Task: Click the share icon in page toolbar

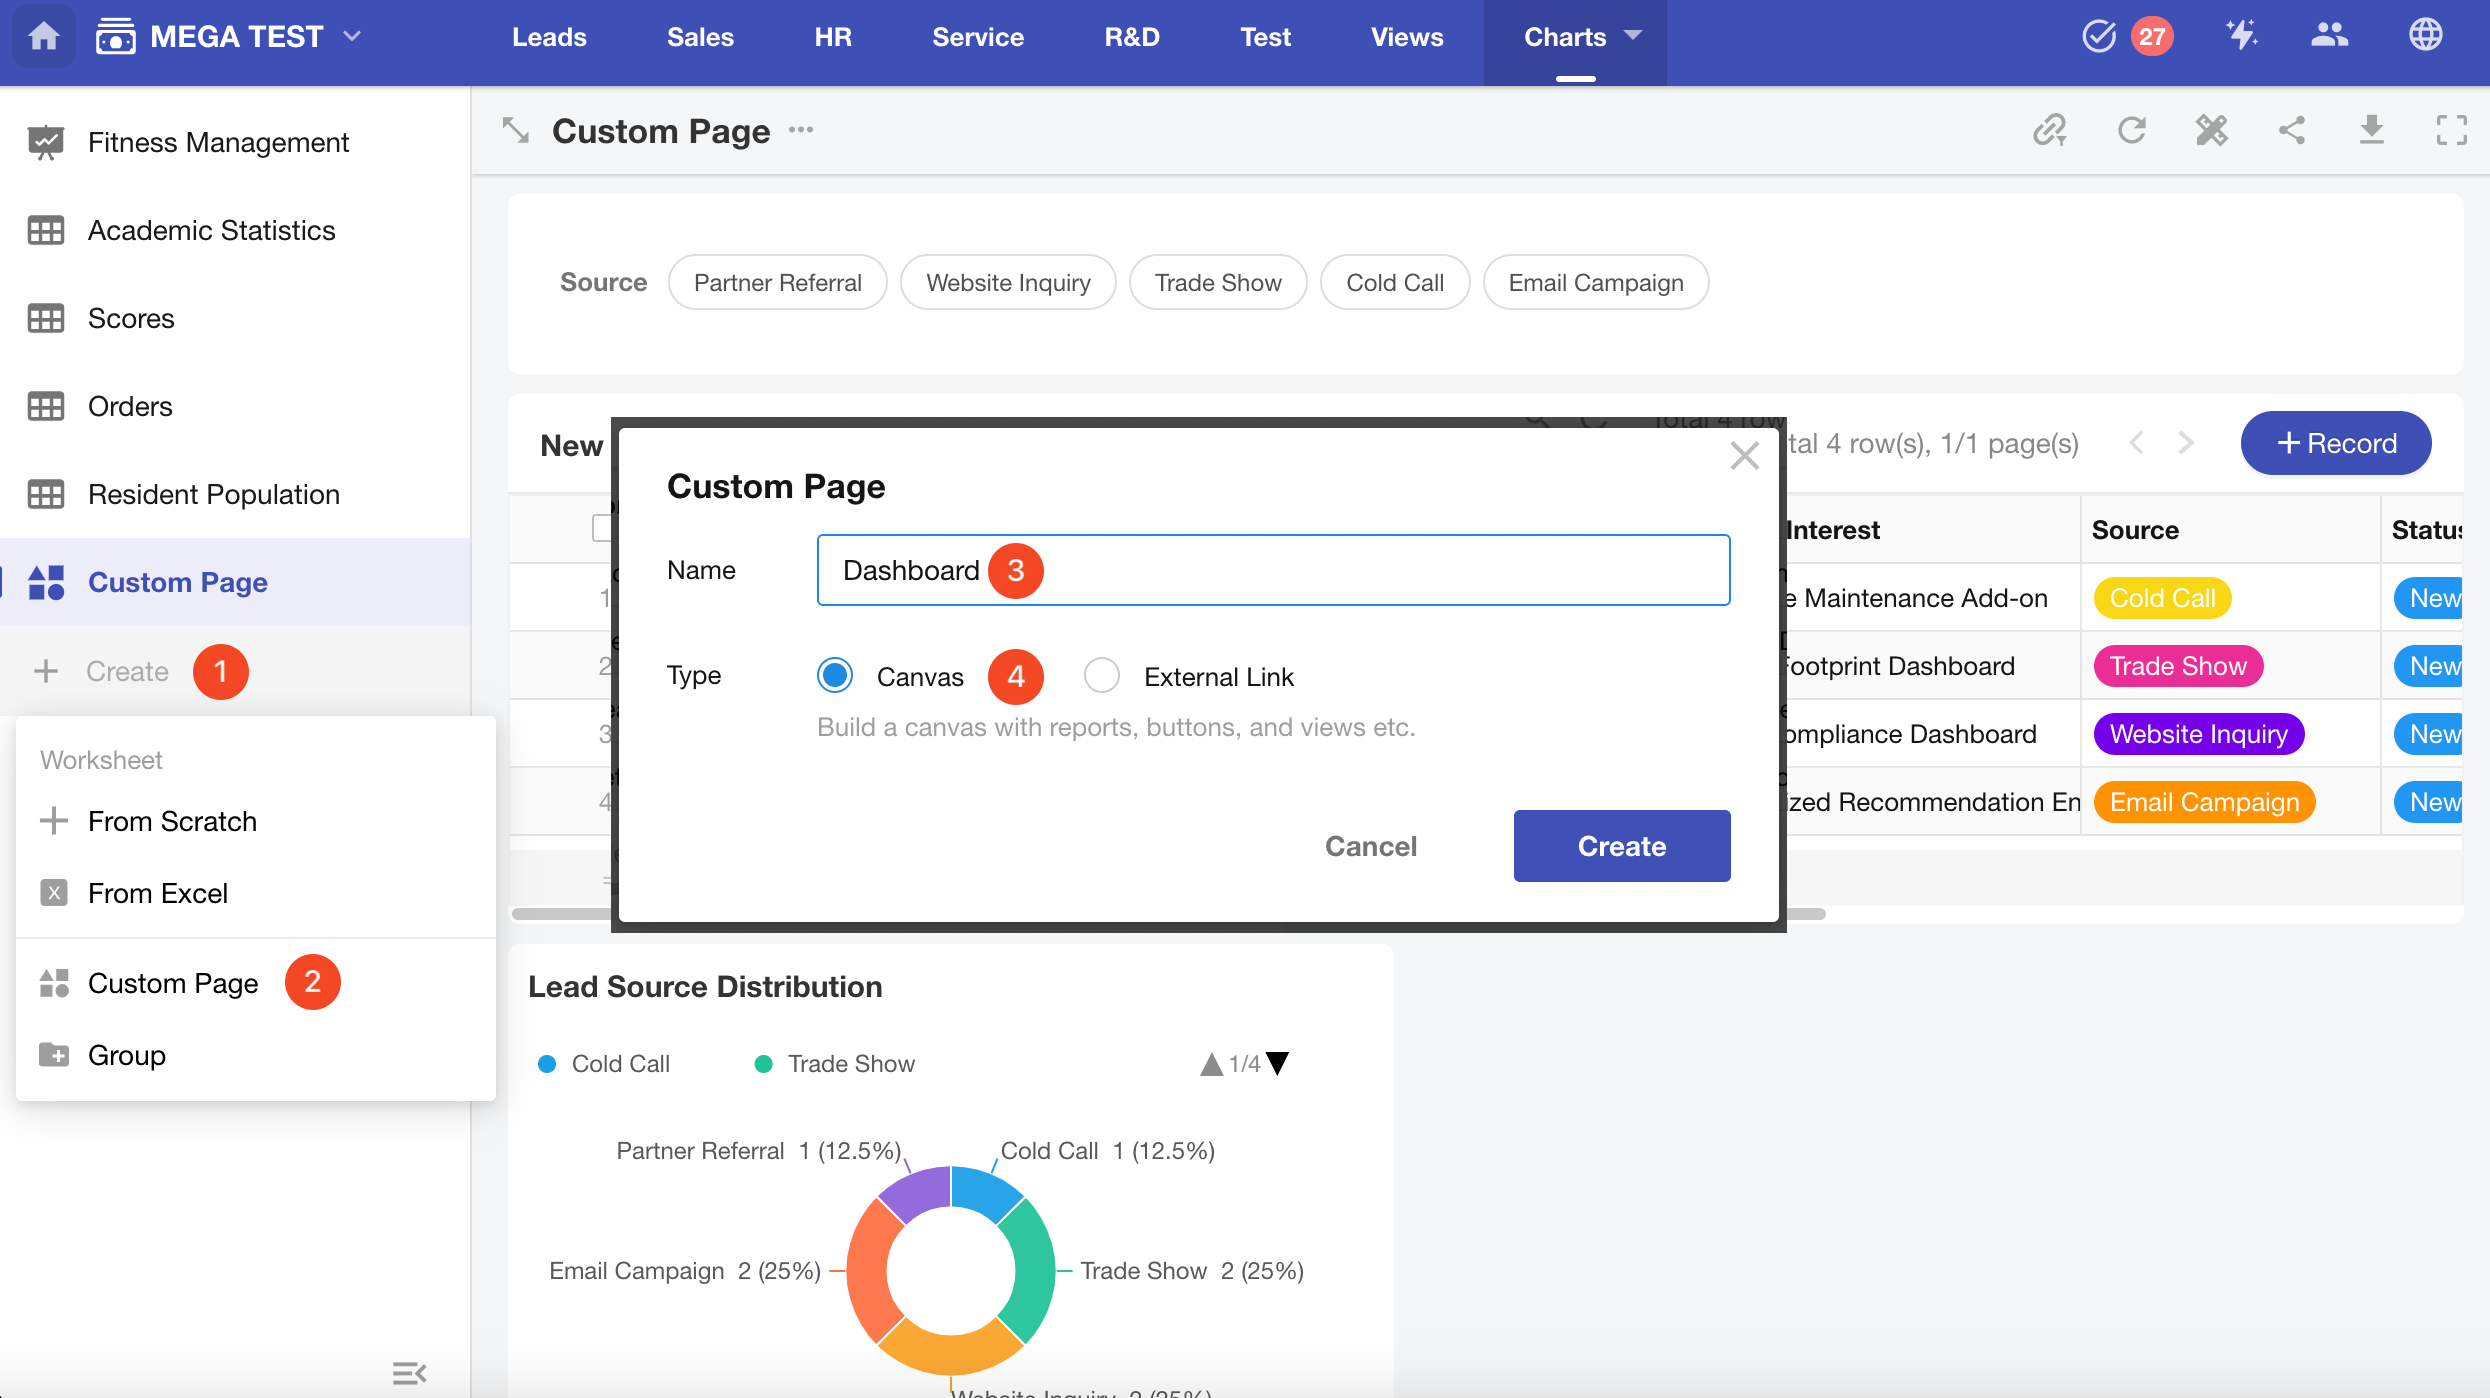Action: 2291,130
